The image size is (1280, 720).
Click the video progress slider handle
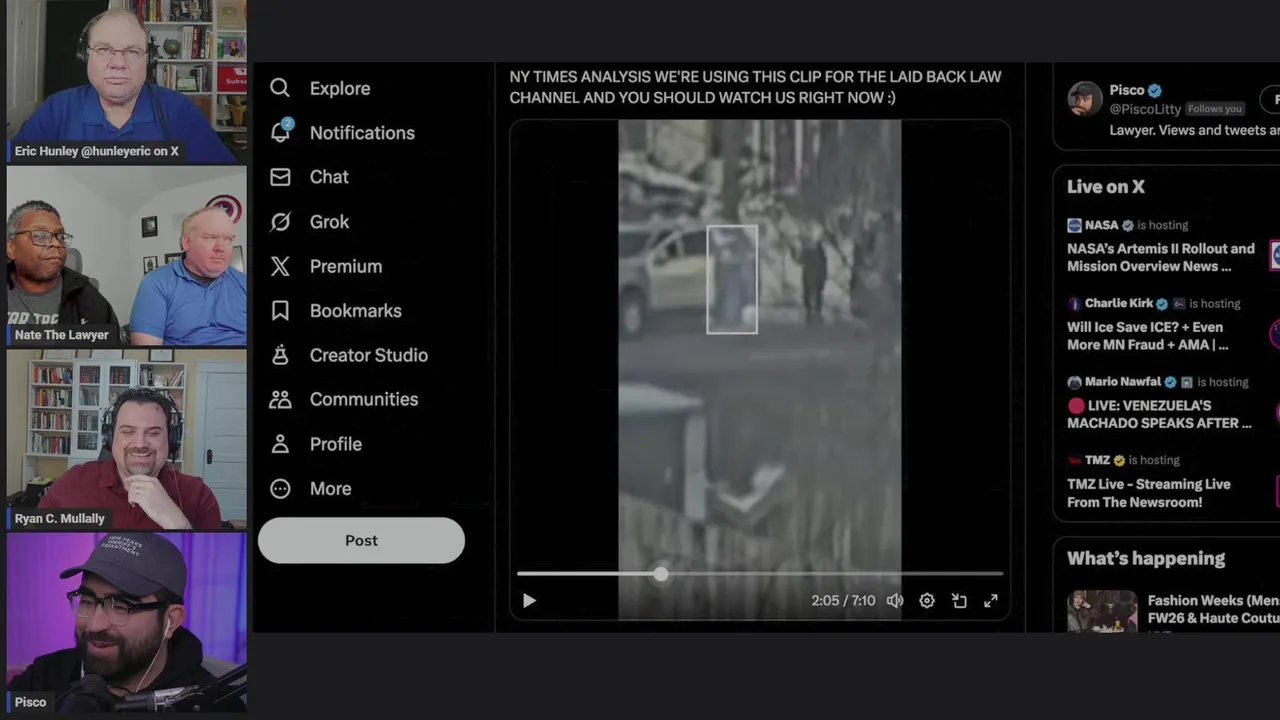[661, 574]
